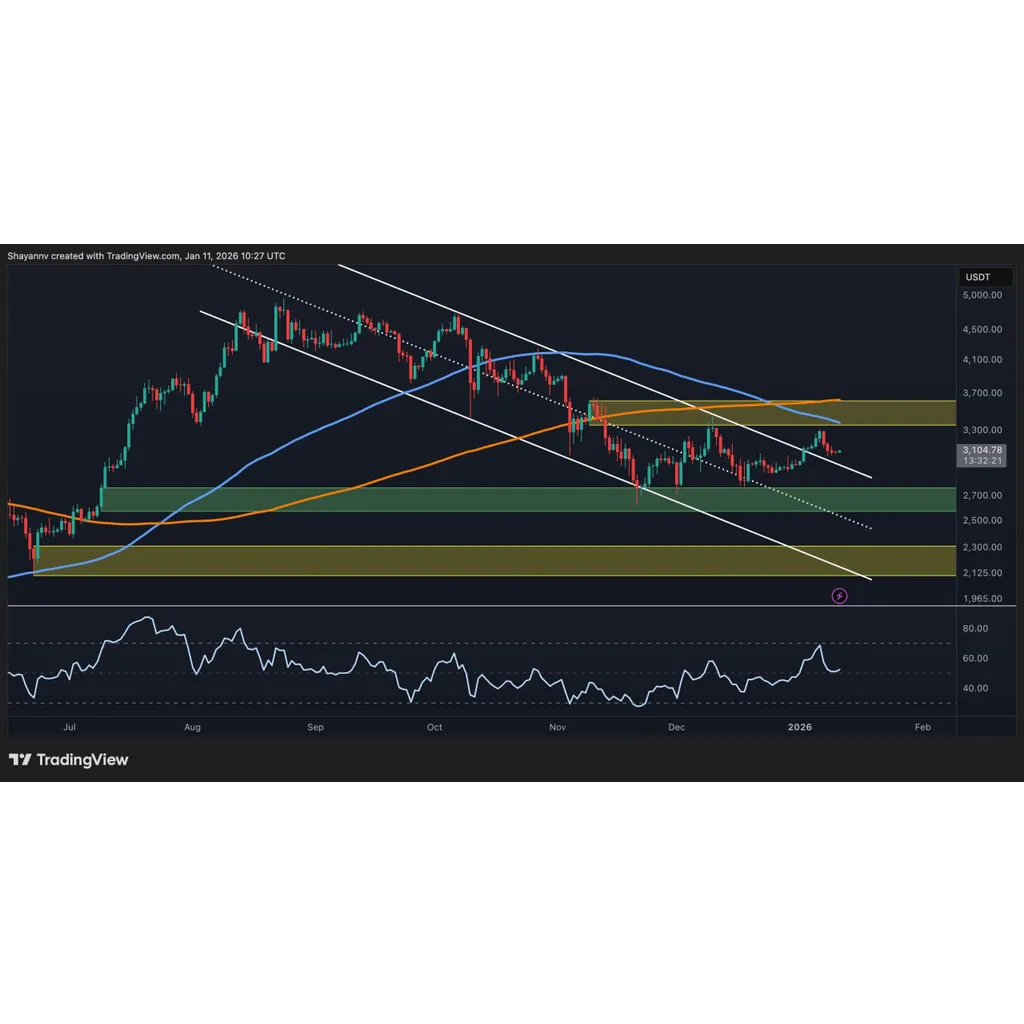
Task: Click the Aug label on time axis
Action: pos(192,727)
